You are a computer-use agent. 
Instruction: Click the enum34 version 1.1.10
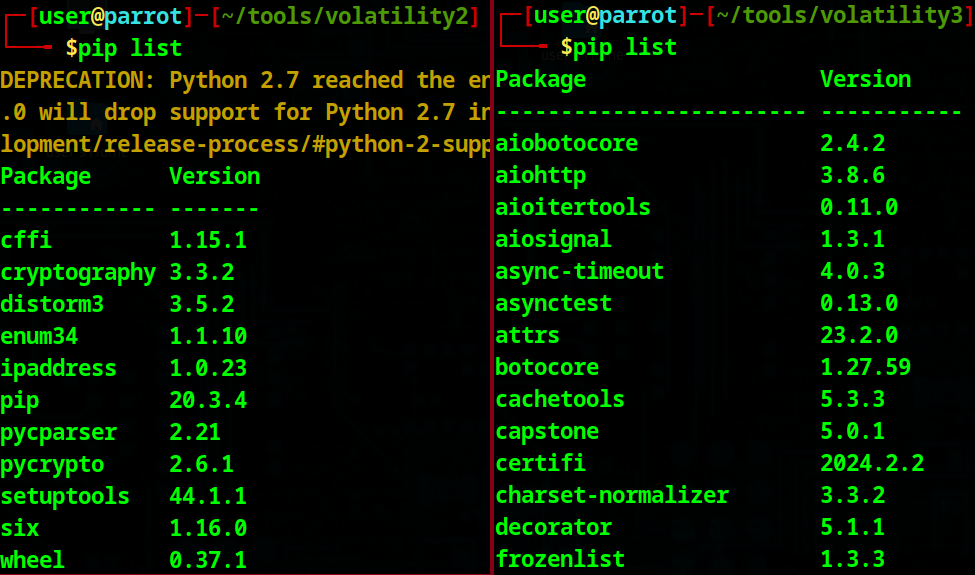coord(208,336)
